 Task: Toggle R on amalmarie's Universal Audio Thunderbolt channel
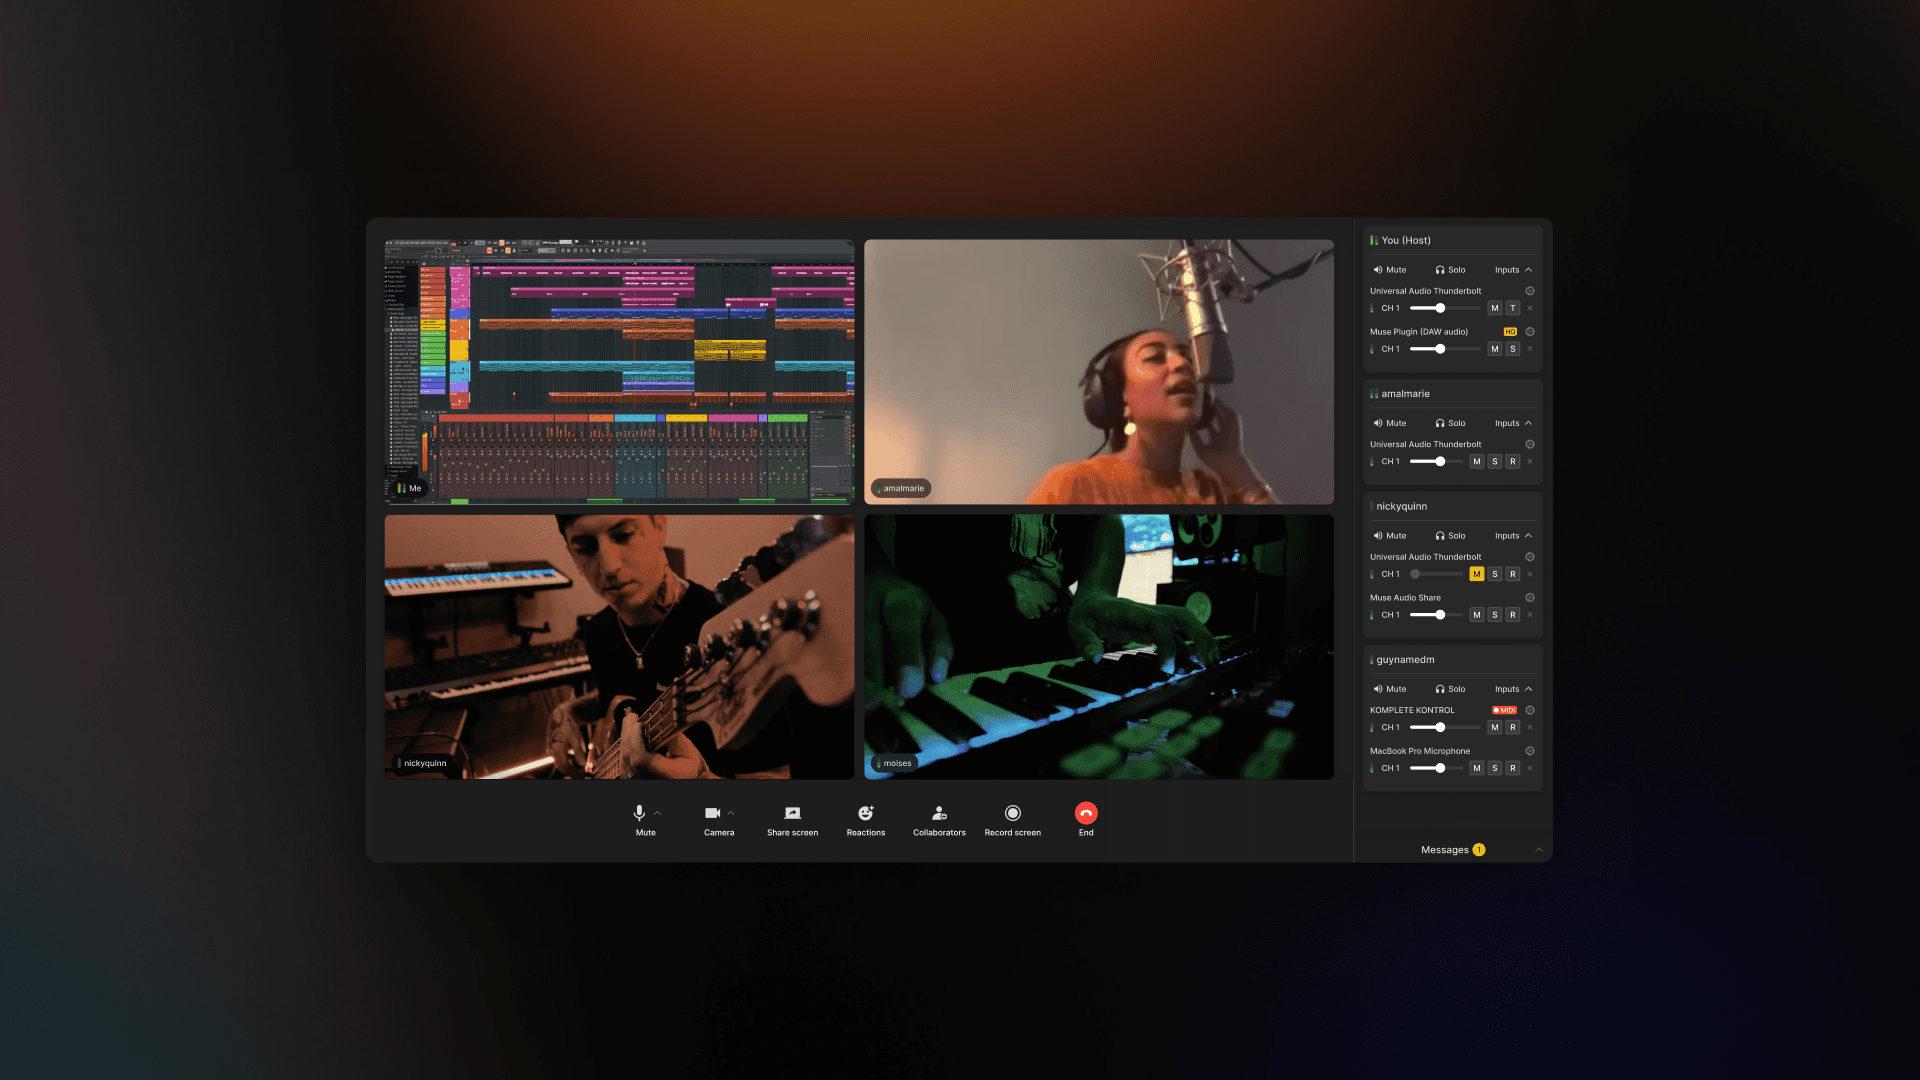point(1512,462)
